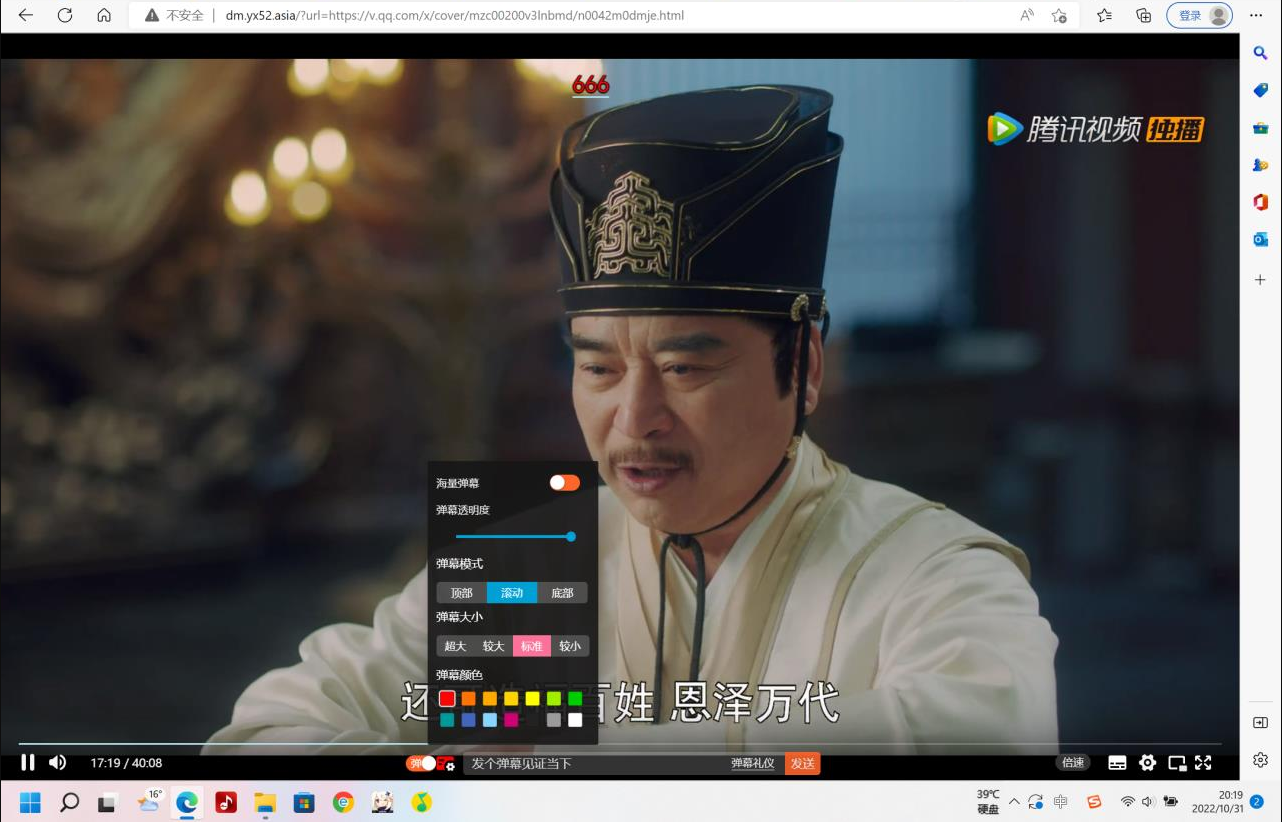Enter fullscreen mode in player

[x=1203, y=763]
